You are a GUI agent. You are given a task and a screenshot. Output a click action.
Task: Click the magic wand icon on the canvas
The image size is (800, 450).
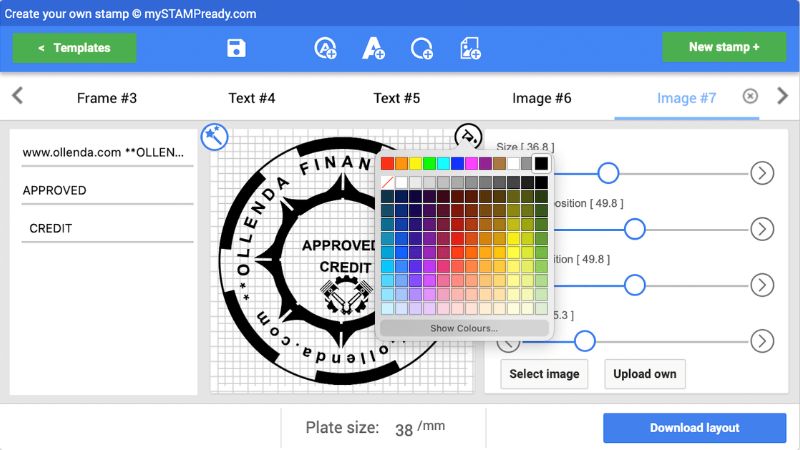(214, 137)
